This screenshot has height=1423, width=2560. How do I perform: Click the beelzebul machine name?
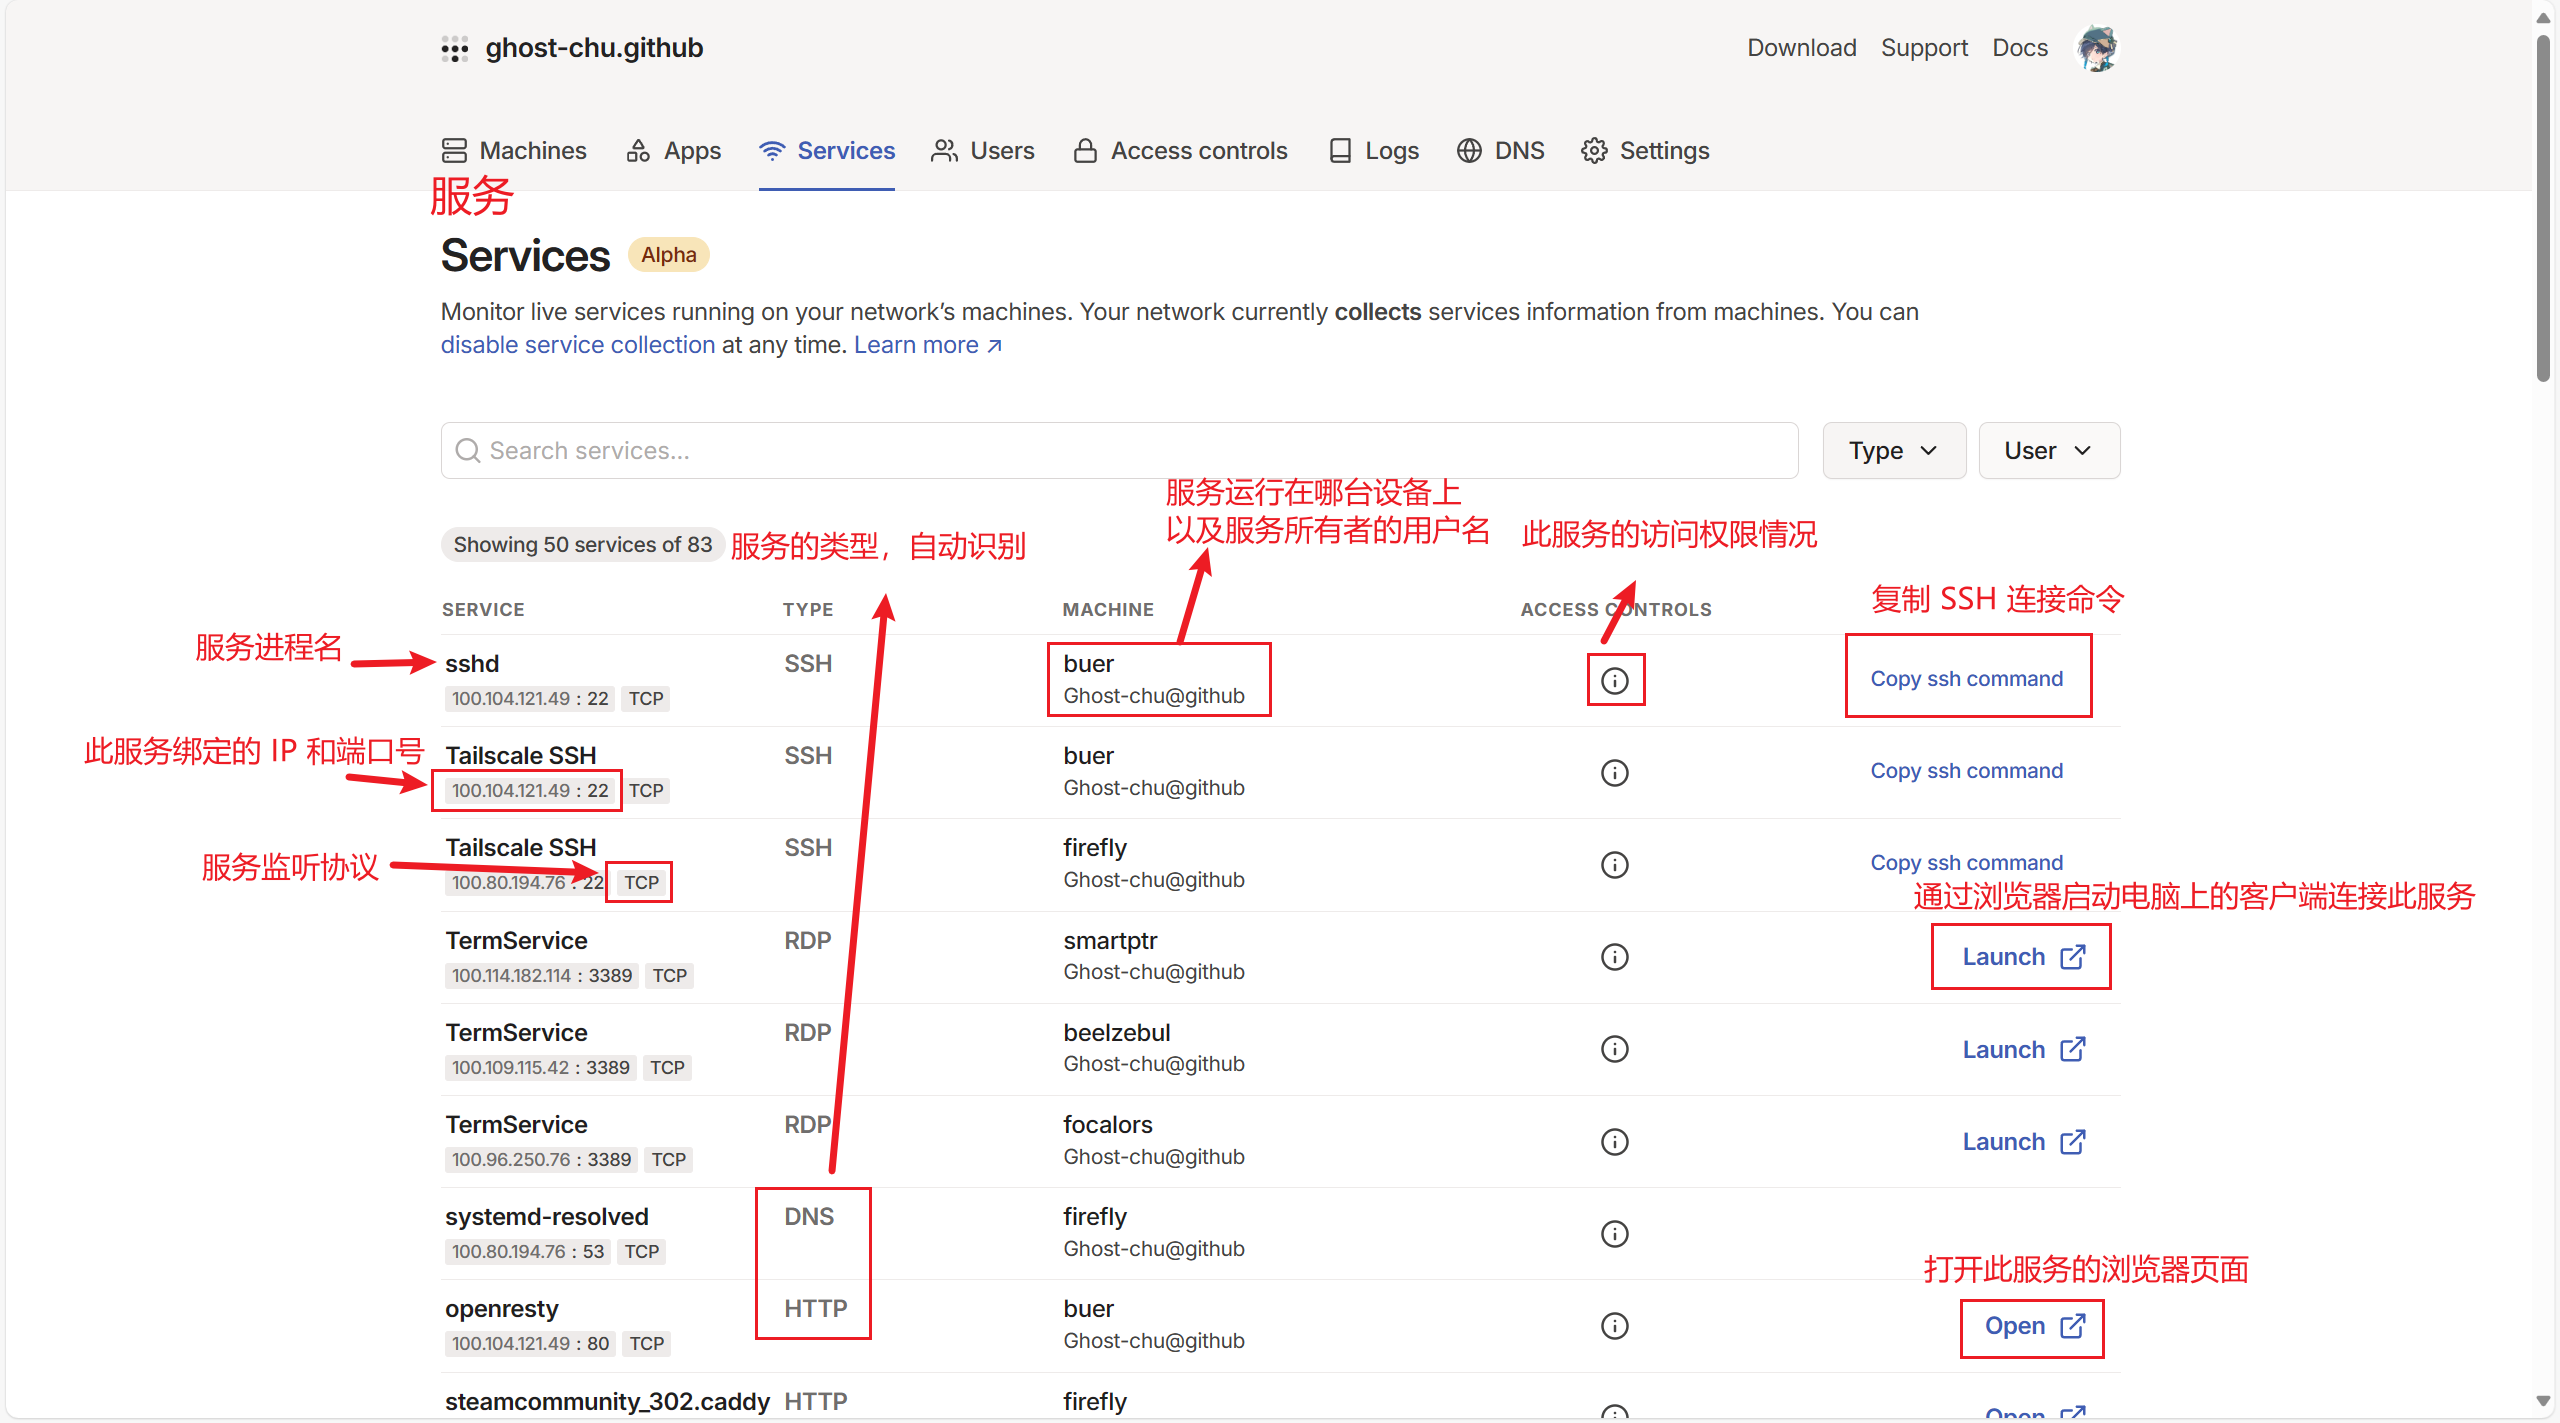pos(1117,1033)
